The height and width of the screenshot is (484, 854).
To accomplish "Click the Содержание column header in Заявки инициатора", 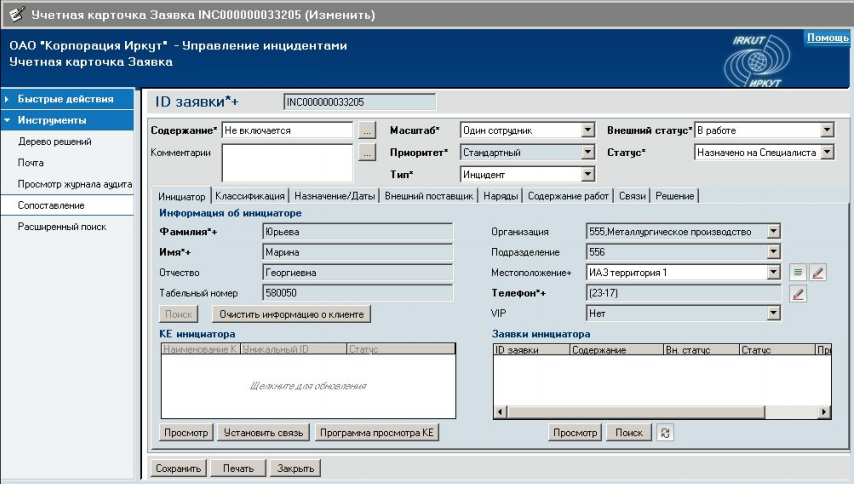I will tap(617, 350).
